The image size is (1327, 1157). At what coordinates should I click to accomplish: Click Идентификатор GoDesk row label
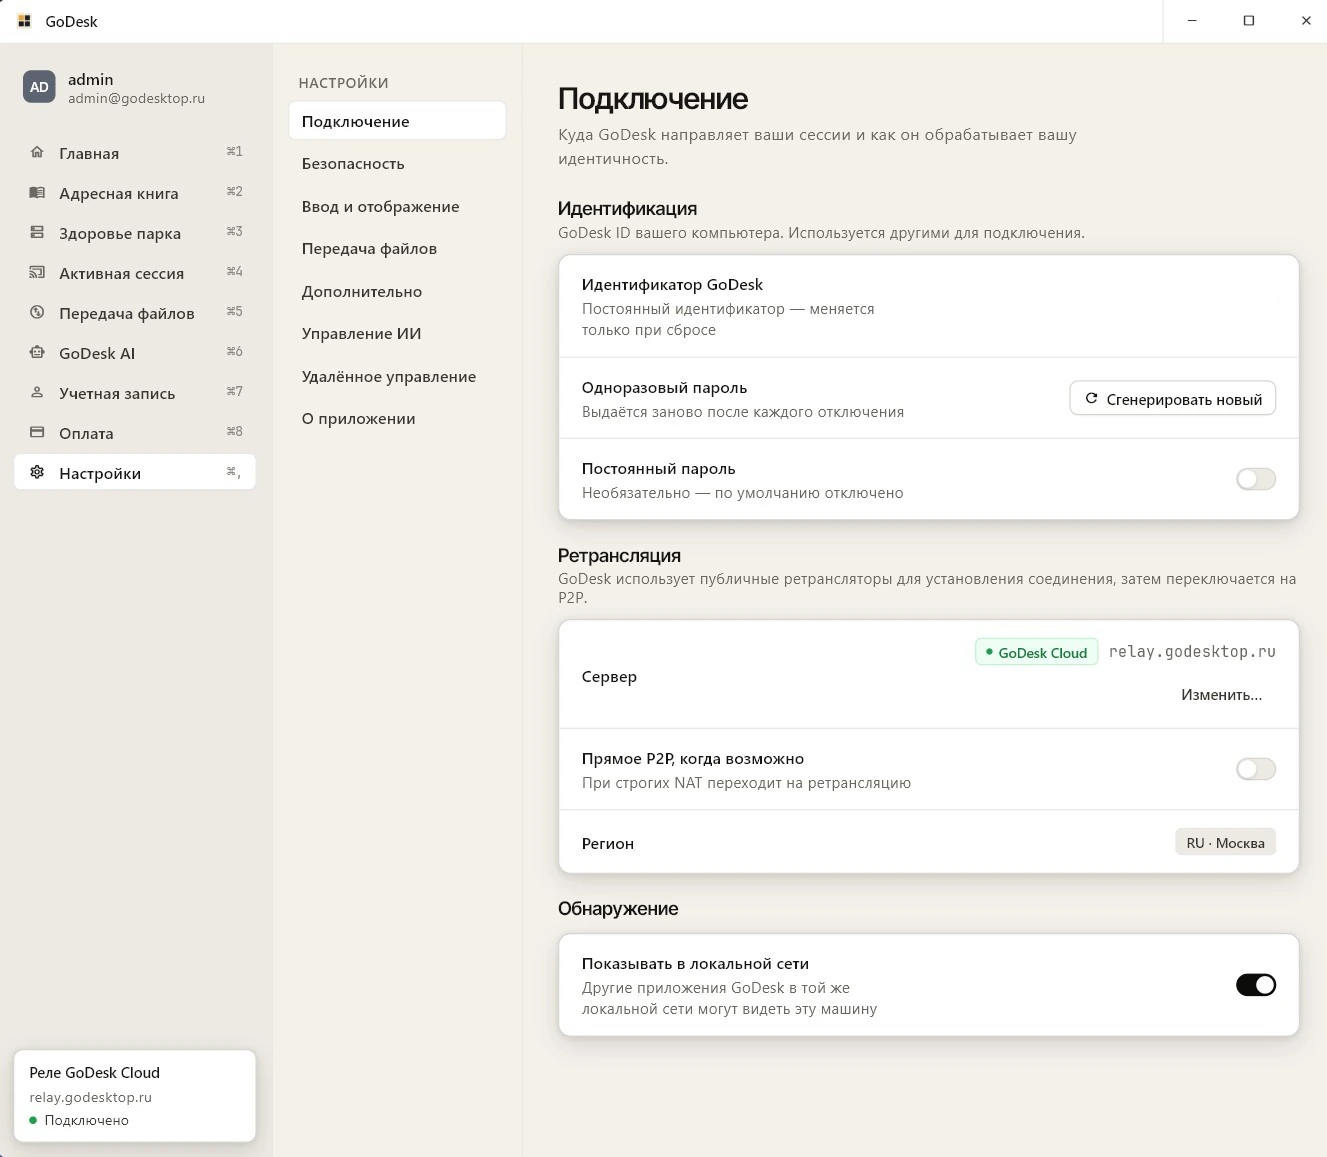click(672, 284)
